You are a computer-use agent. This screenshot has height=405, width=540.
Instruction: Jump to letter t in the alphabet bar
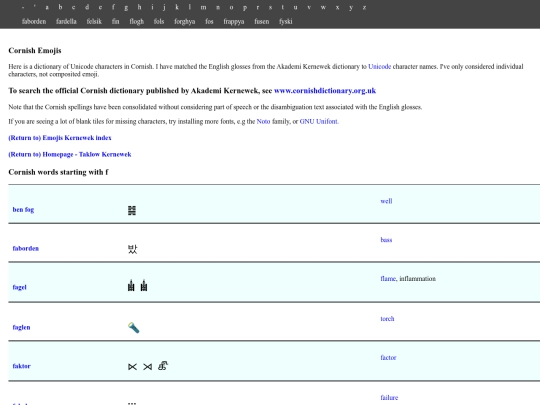(282, 7)
